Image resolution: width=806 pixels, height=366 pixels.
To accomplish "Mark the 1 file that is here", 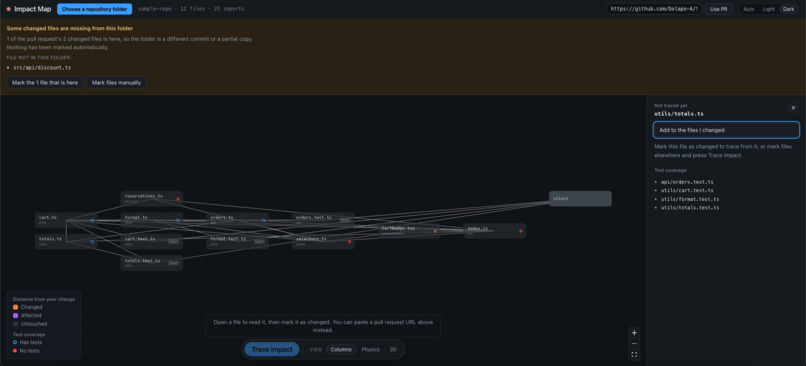I will tap(45, 82).
